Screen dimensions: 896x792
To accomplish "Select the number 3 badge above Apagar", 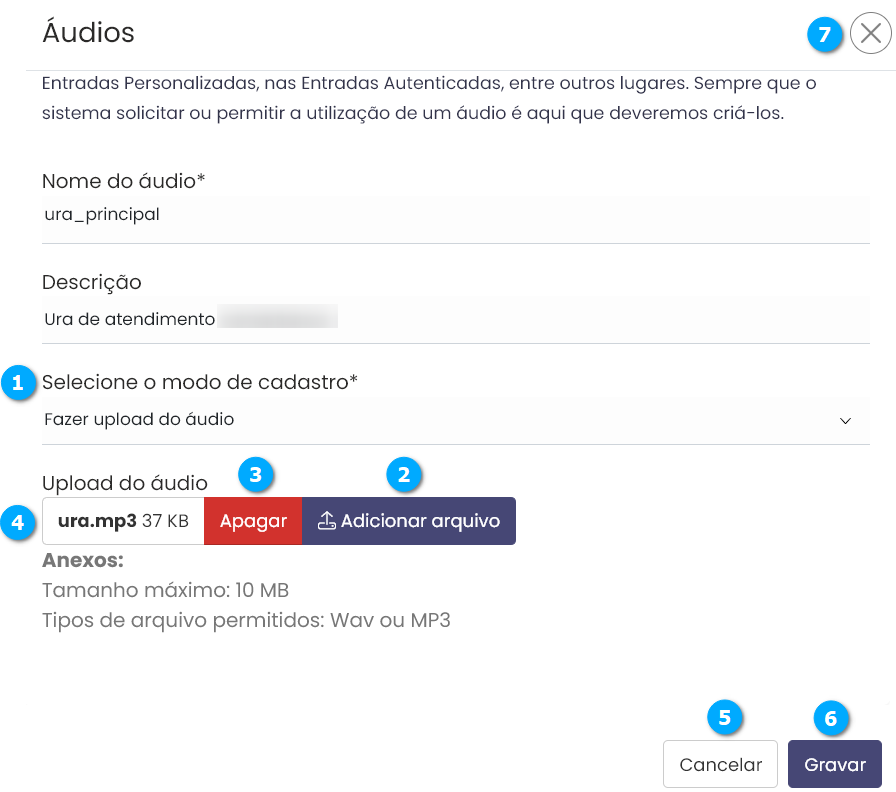I will 256,475.
